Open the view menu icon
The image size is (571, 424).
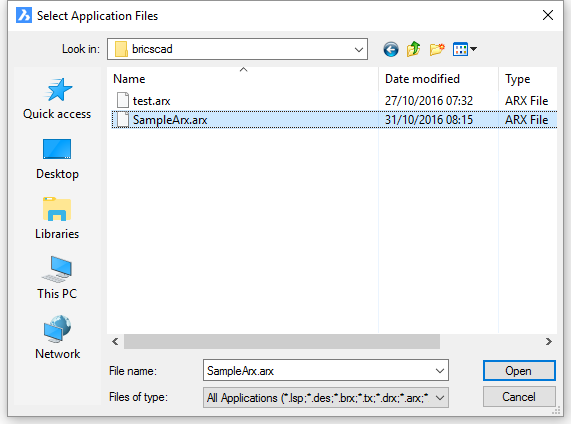click(x=464, y=49)
